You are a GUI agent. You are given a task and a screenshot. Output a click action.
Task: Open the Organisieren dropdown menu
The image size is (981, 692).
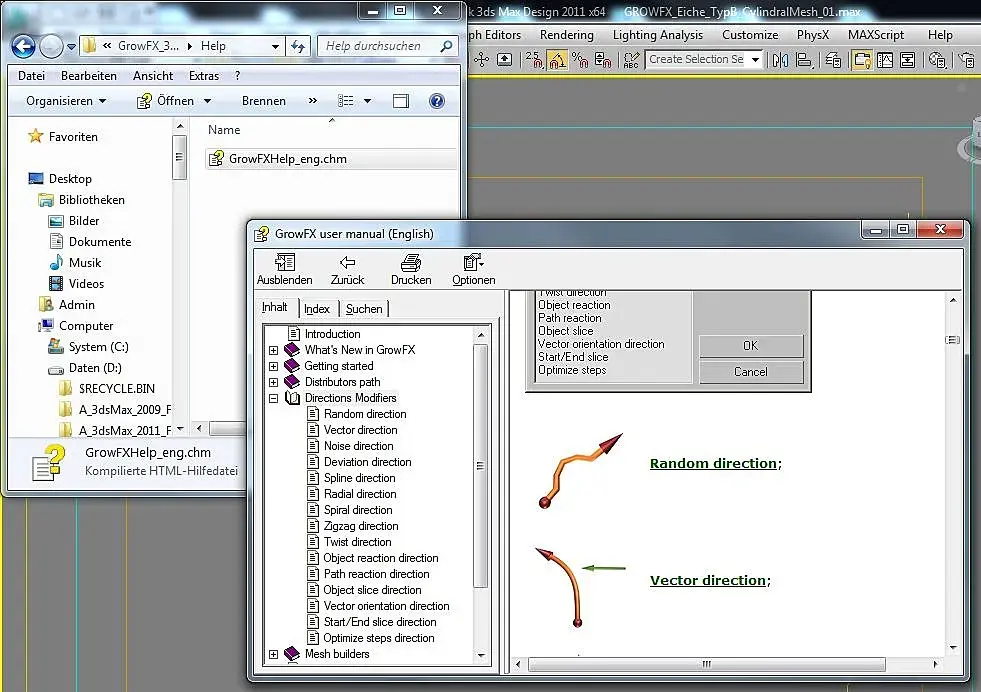click(x=66, y=101)
